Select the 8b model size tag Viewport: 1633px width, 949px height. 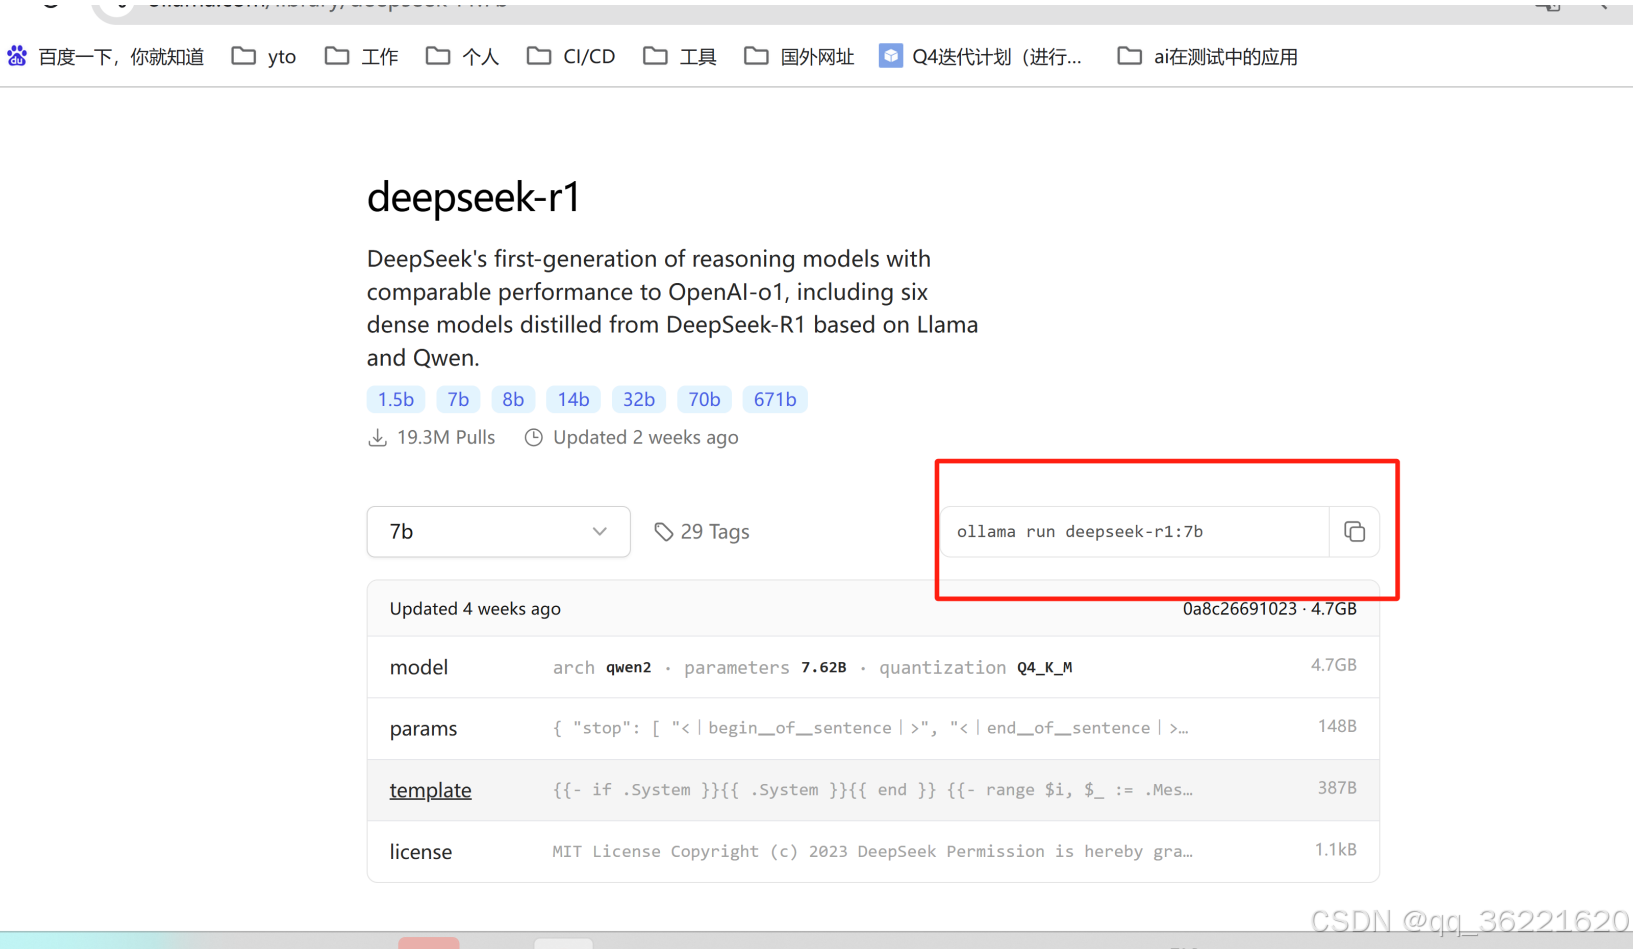coord(513,399)
